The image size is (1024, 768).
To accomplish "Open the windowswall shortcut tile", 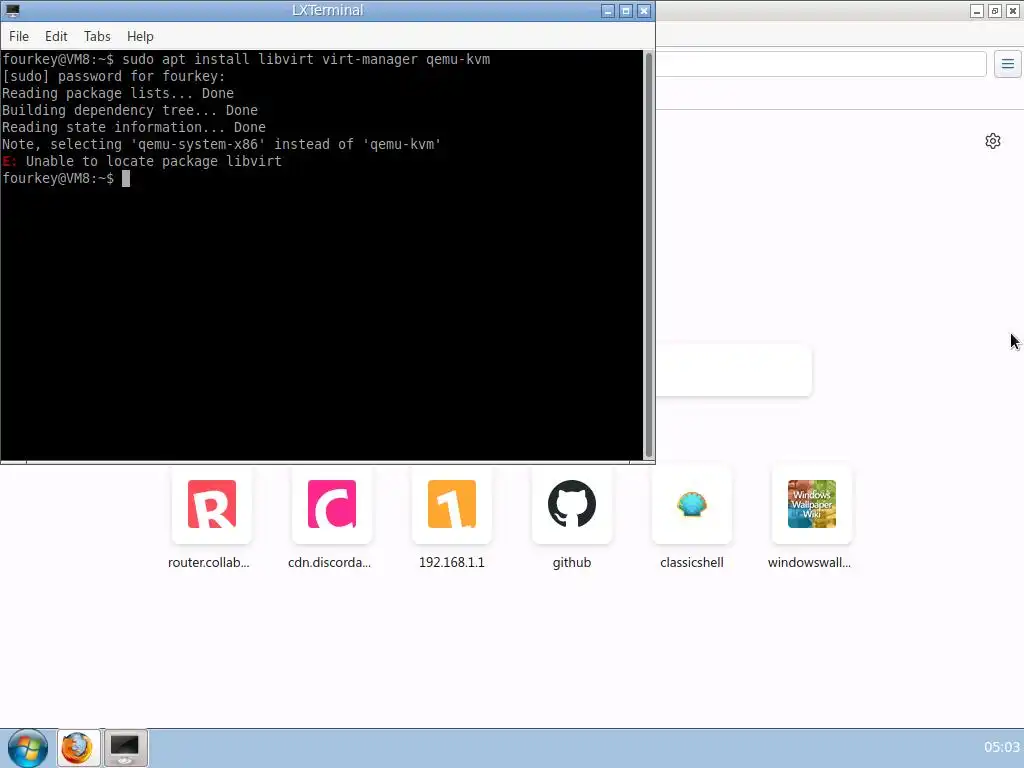I will coord(812,504).
